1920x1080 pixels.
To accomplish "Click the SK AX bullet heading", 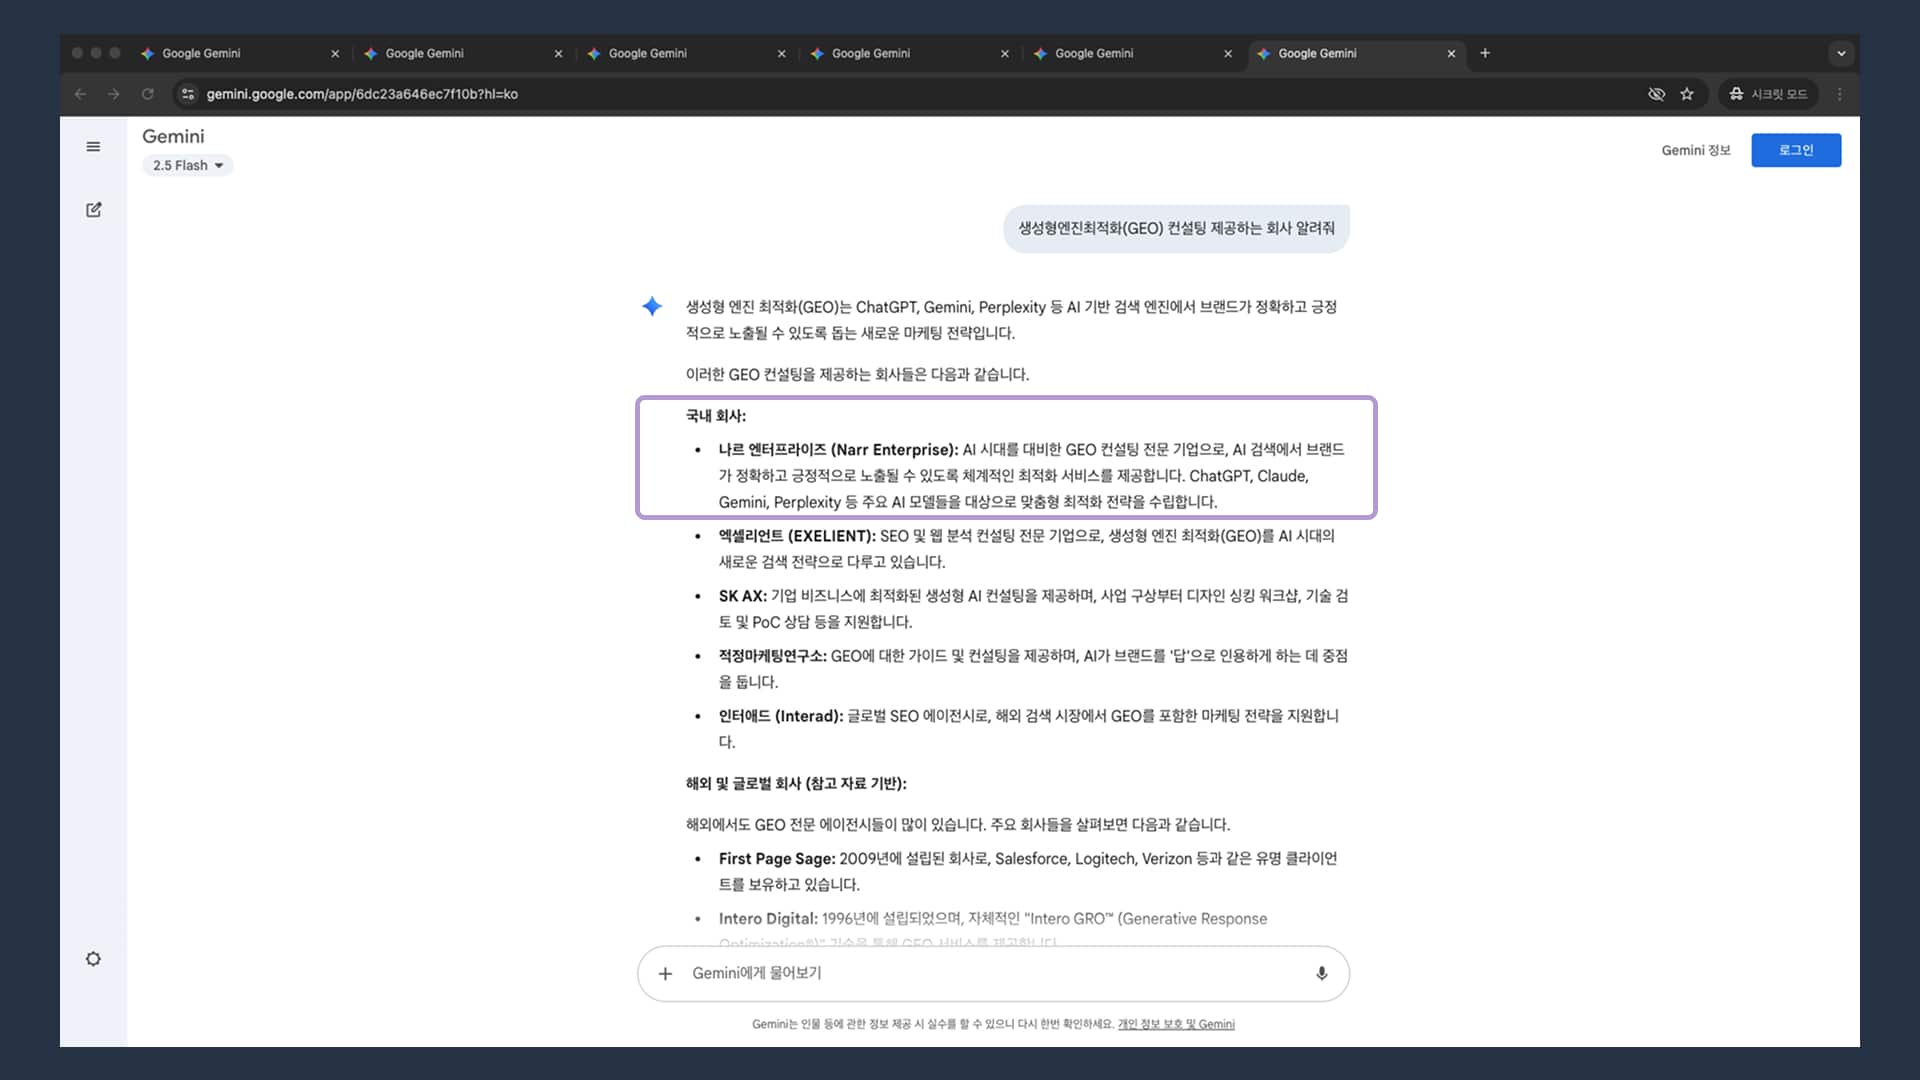I will [742, 596].
